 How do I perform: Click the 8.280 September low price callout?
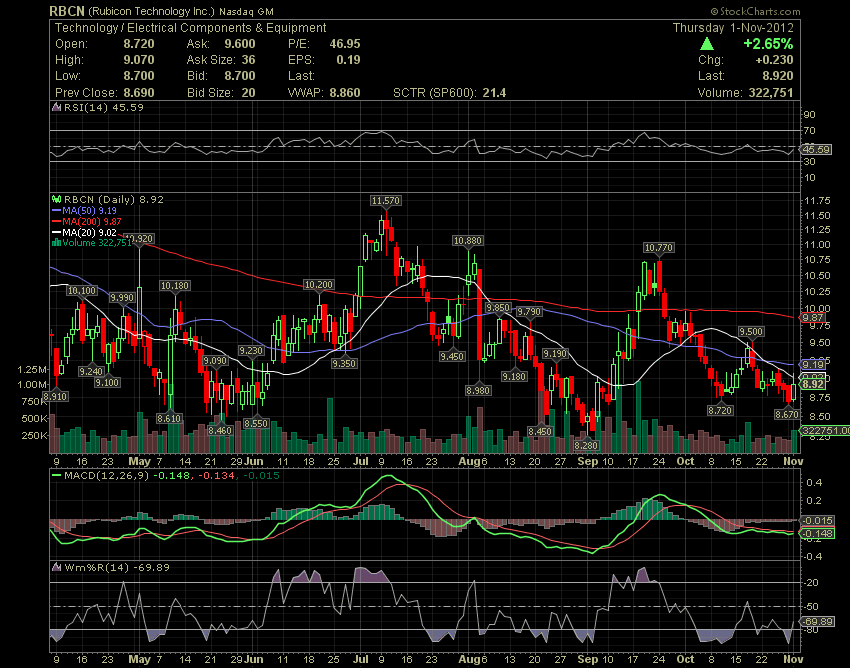point(586,446)
